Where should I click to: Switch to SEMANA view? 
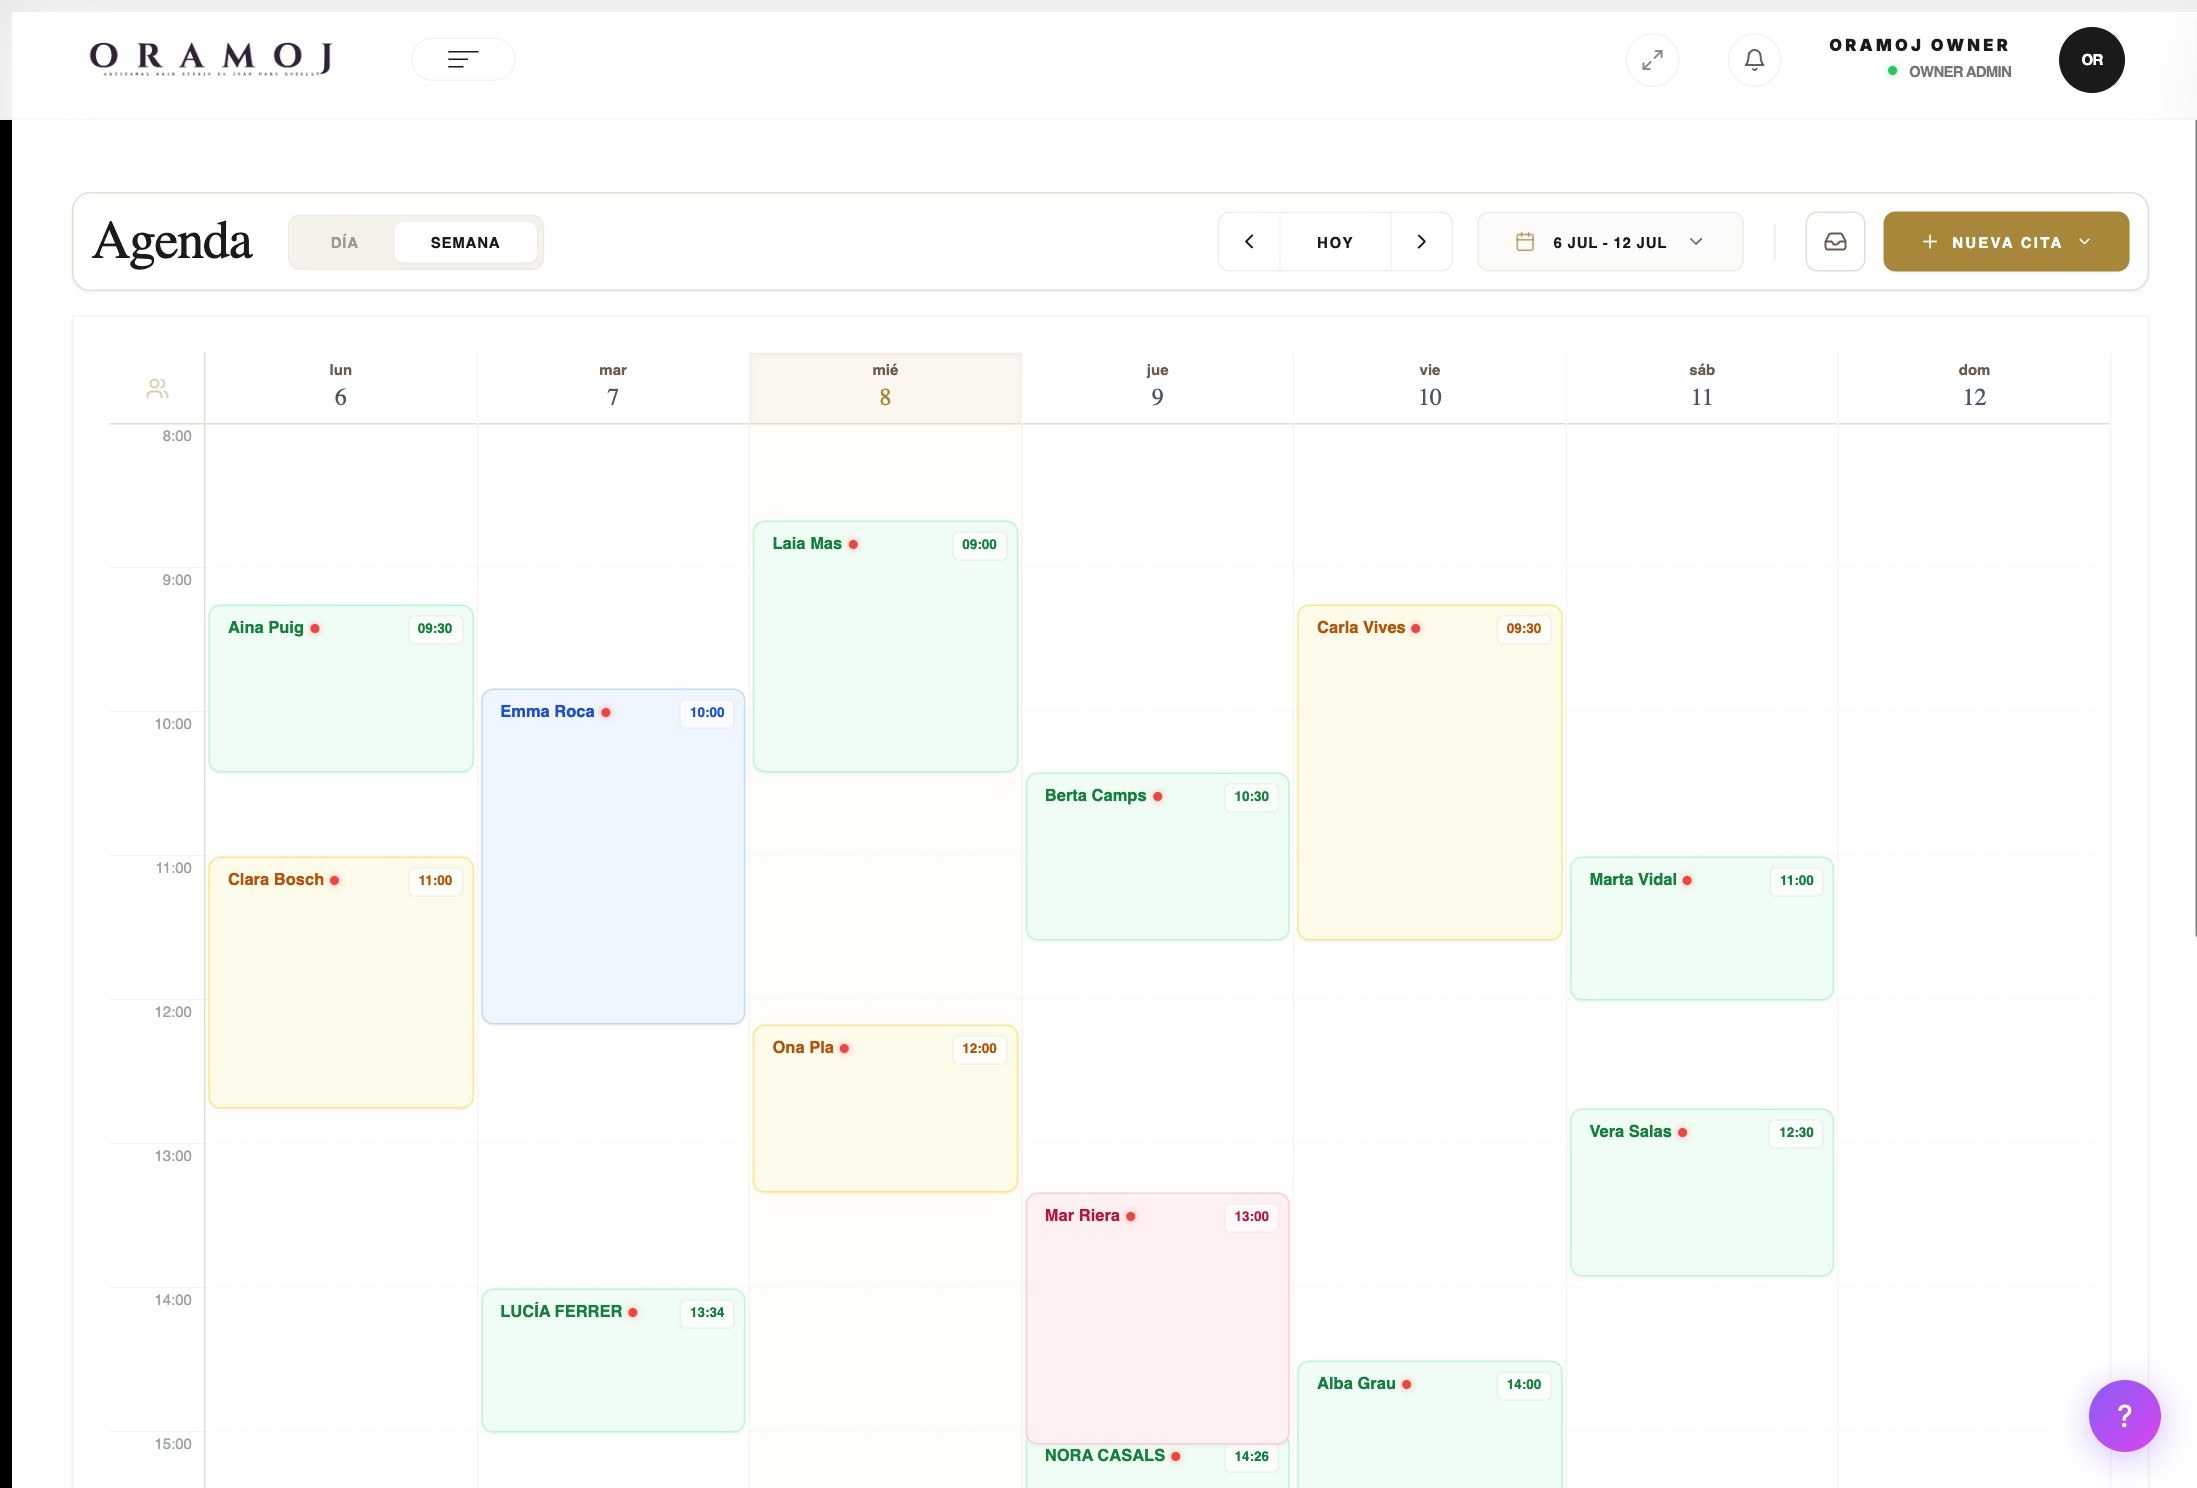click(465, 243)
